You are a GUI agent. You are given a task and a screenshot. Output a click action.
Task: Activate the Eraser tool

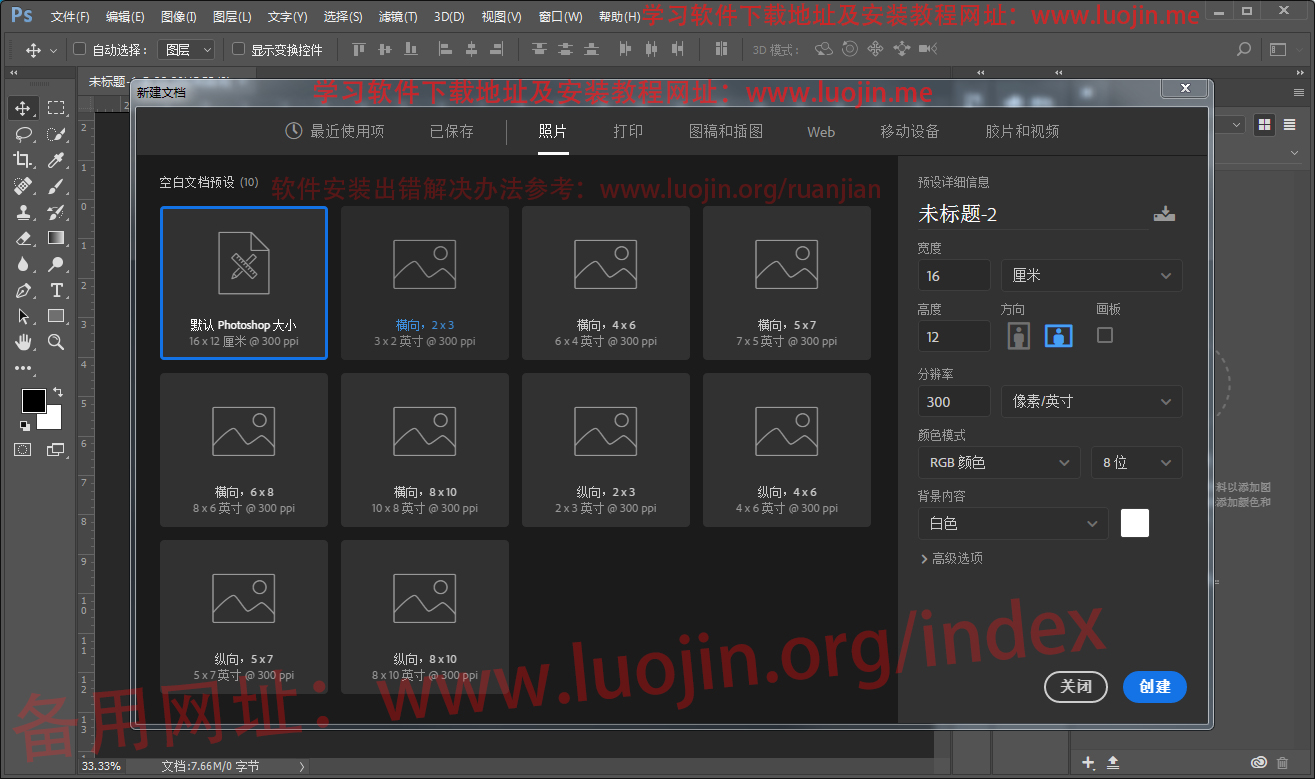pos(23,238)
